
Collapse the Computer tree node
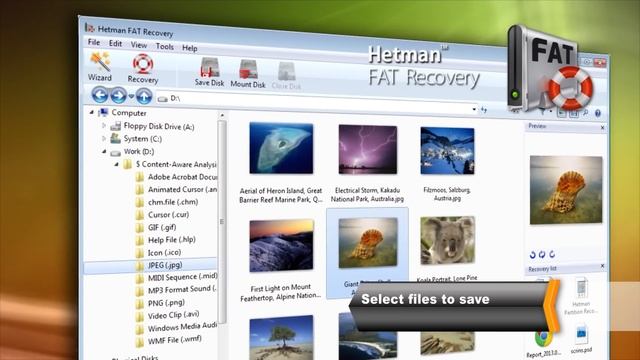tap(91, 112)
